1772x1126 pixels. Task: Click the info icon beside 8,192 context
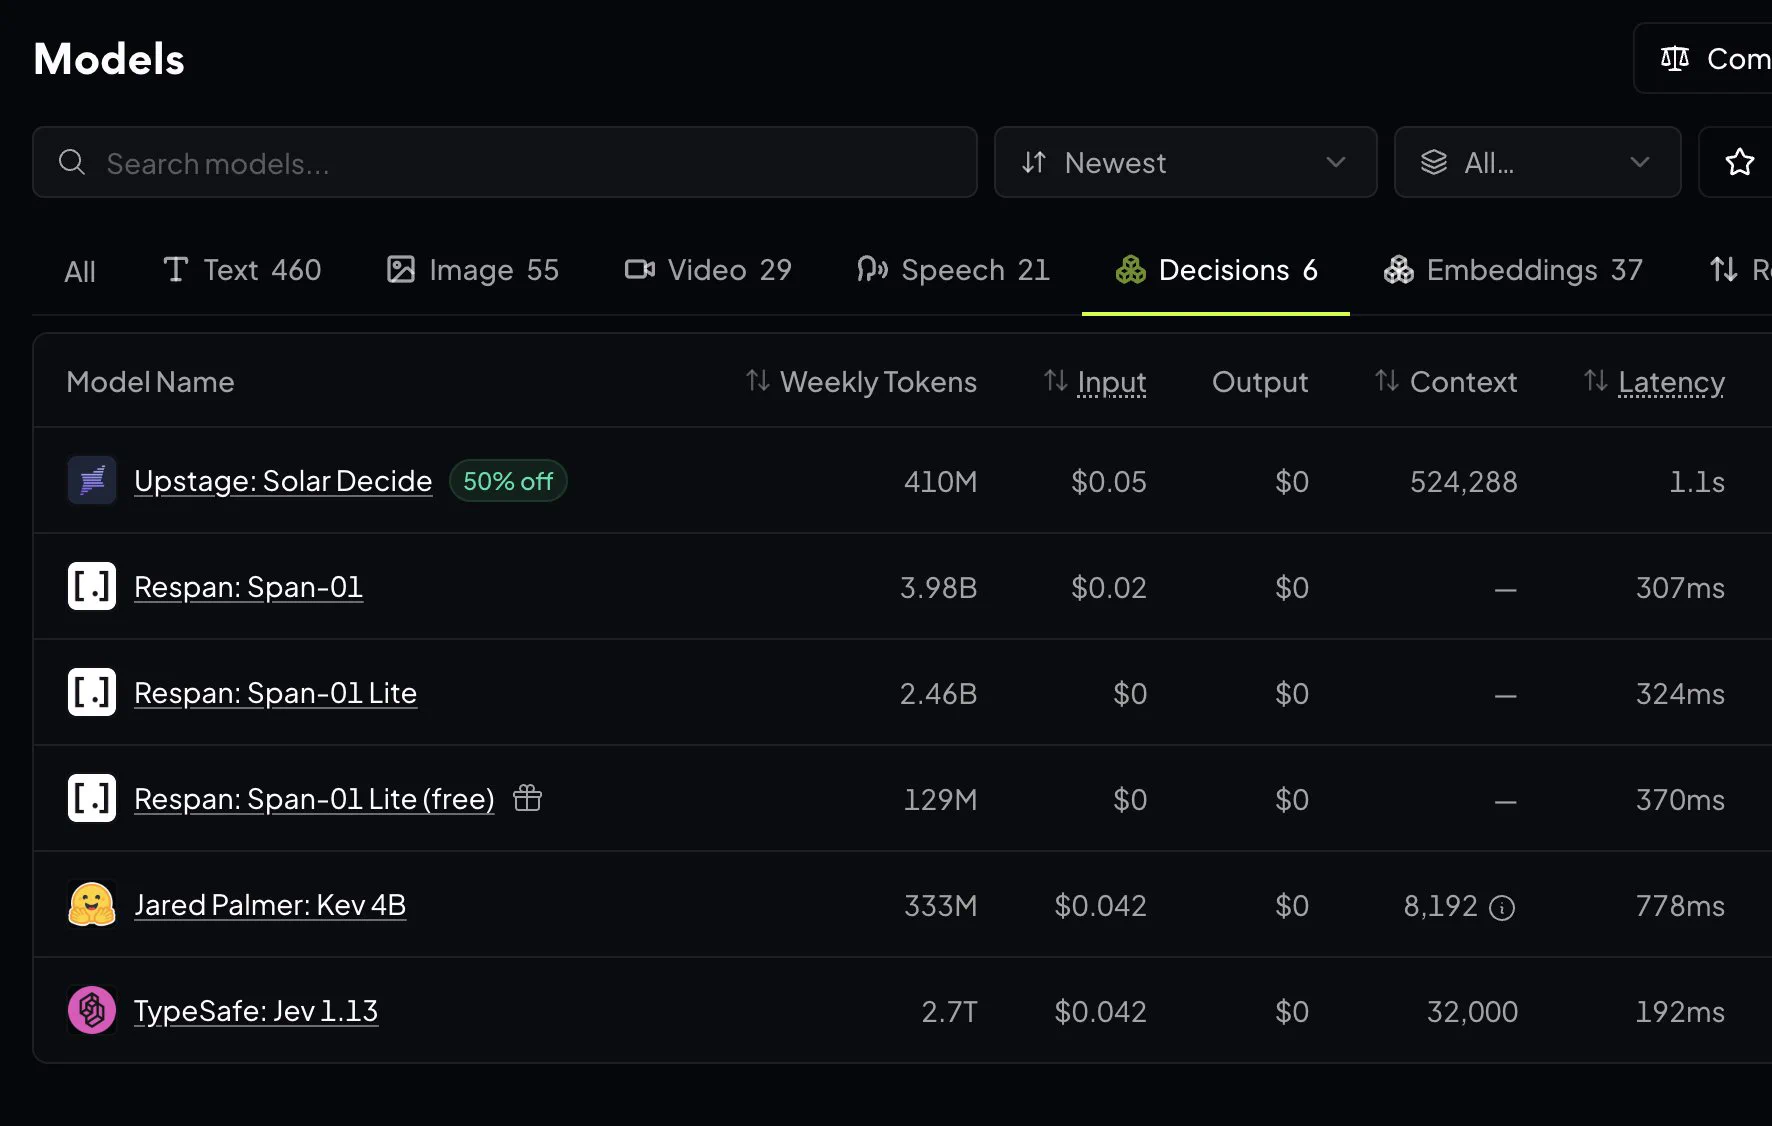[1502, 907]
